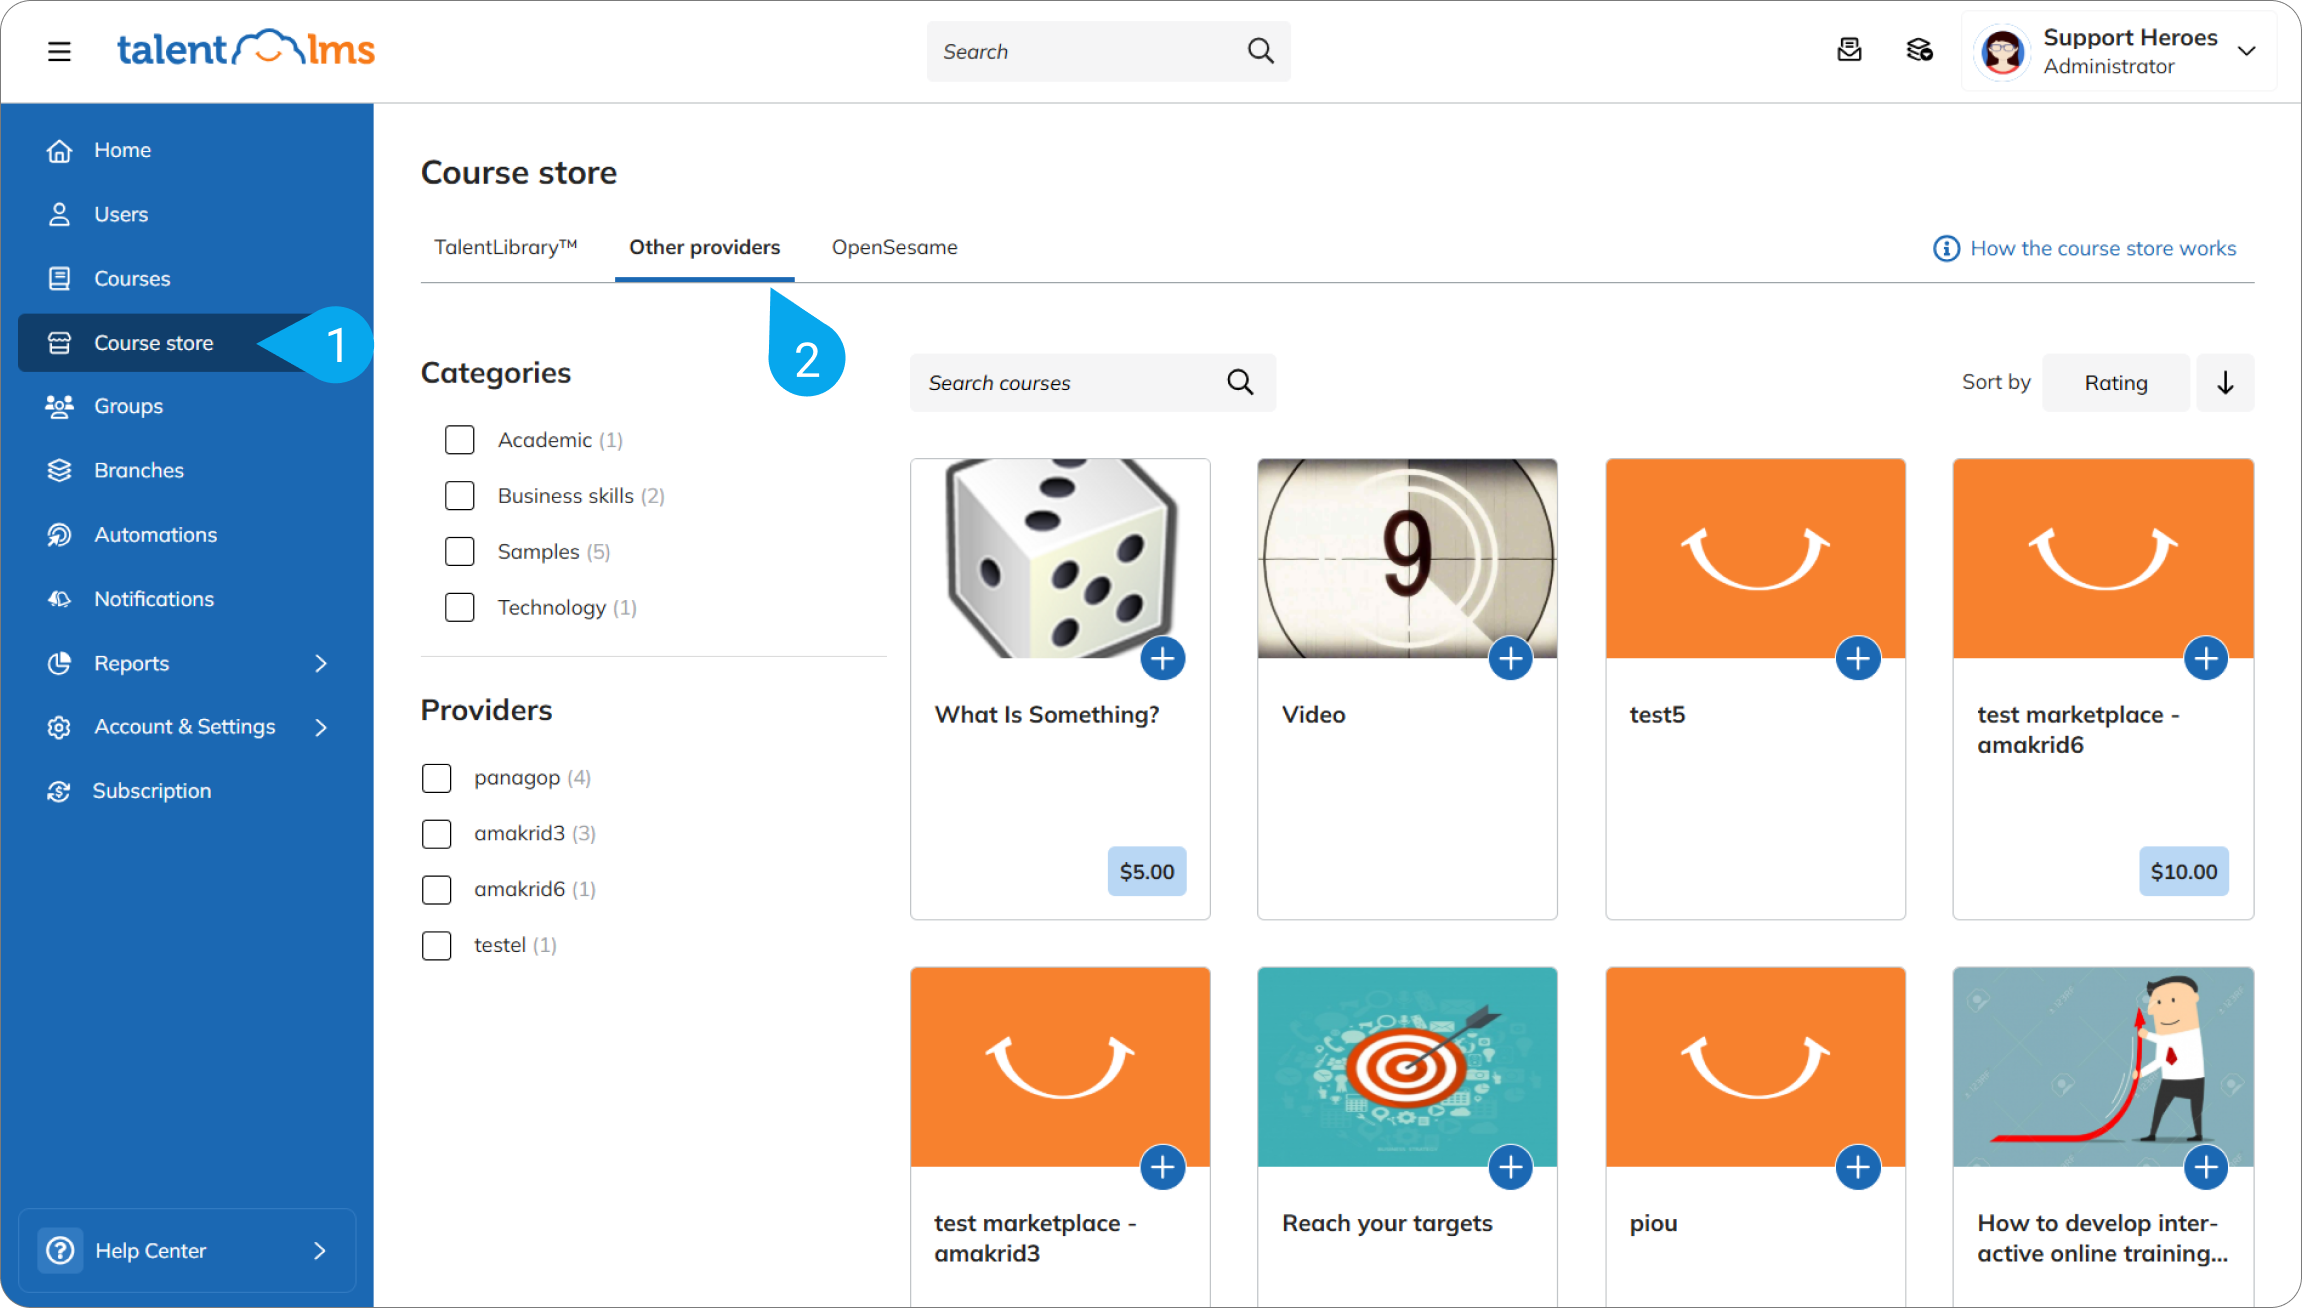Open the dice course thumbnail

tap(1060, 558)
